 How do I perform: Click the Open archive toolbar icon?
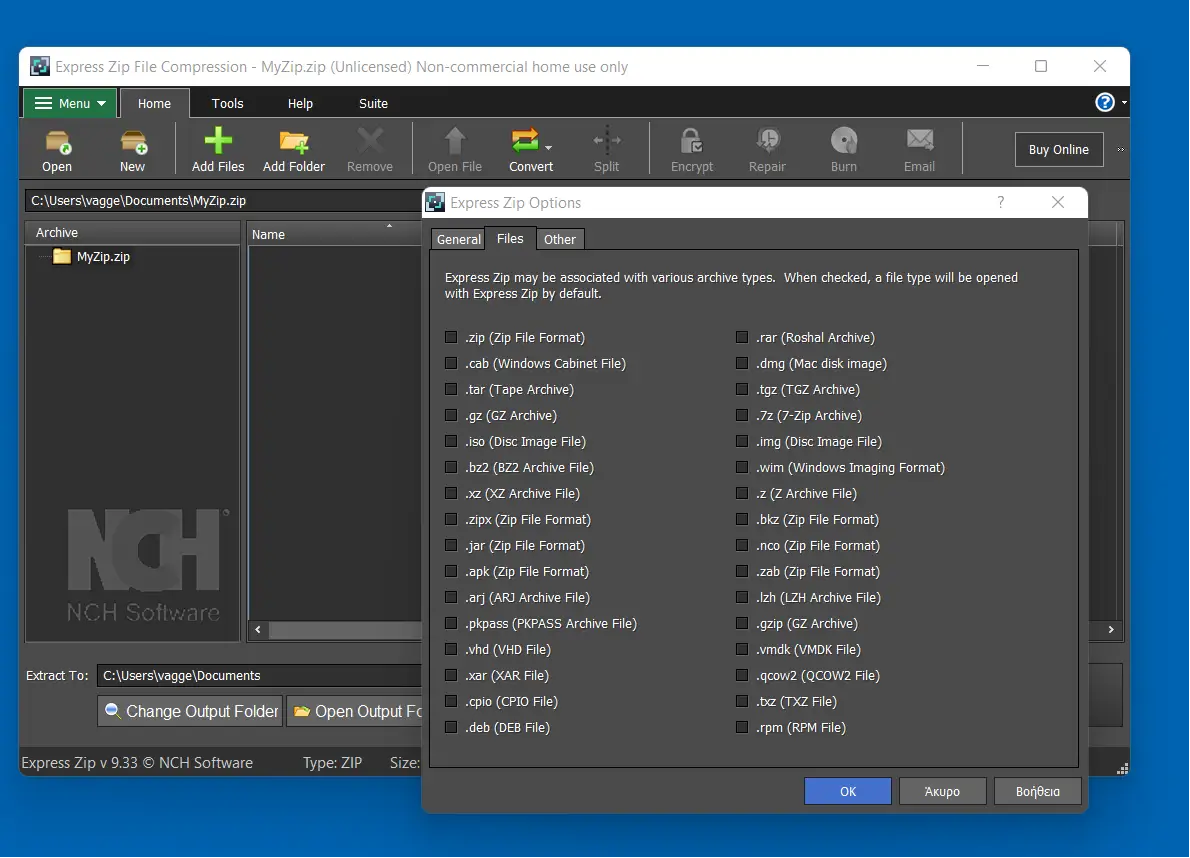[57, 141]
